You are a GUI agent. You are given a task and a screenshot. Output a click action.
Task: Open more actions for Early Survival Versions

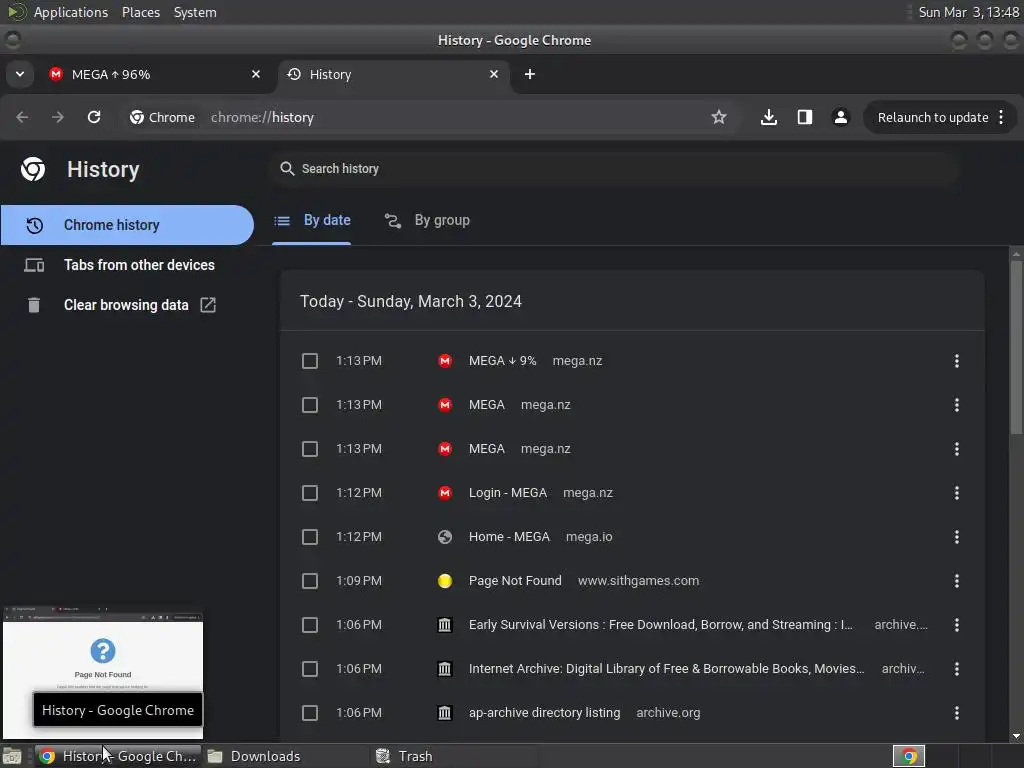(957, 625)
